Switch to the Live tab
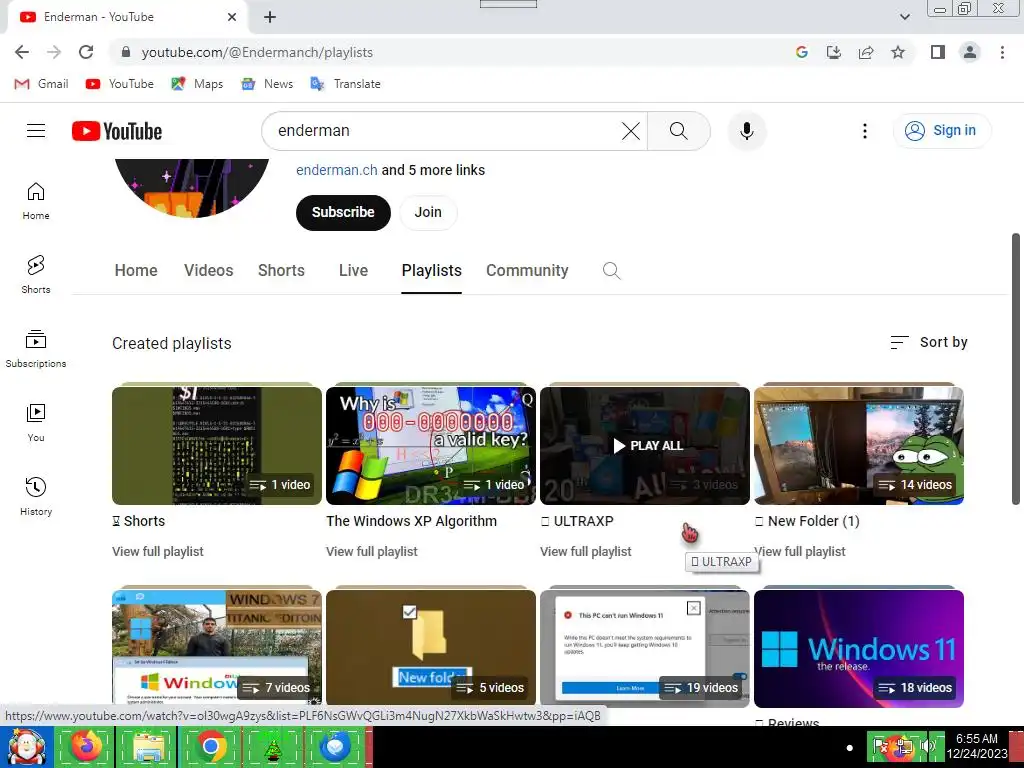This screenshot has height=768, width=1024. [353, 270]
